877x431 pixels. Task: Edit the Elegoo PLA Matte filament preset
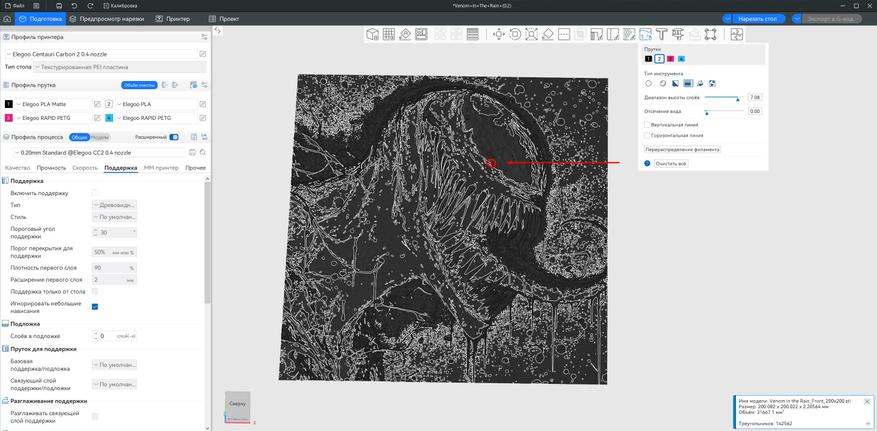[x=97, y=104]
